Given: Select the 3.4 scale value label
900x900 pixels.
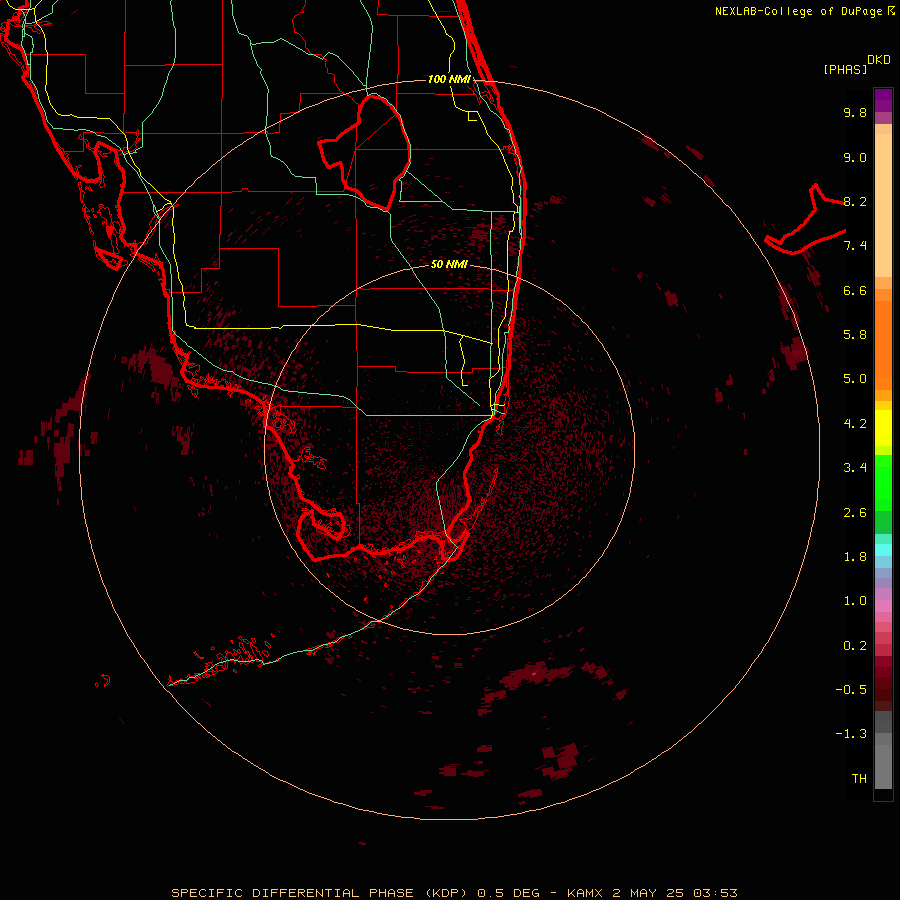Looking at the screenshot, I should tap(855, 468).
